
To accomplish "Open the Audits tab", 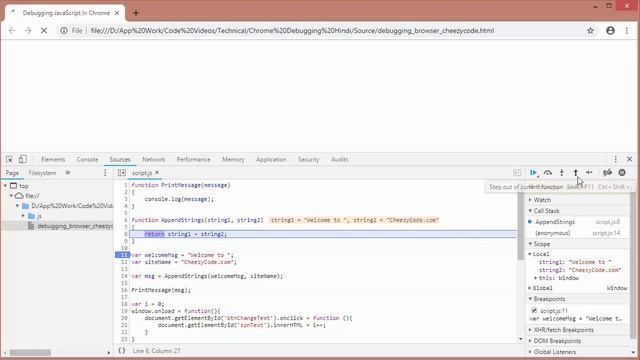I will coord(340,159).
